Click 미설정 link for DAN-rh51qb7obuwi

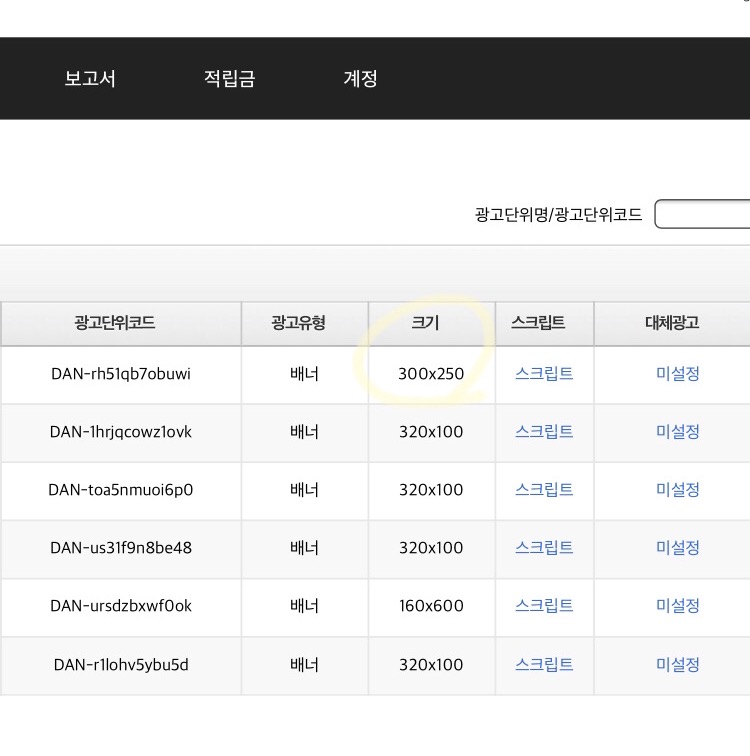(x=678, y=374)
